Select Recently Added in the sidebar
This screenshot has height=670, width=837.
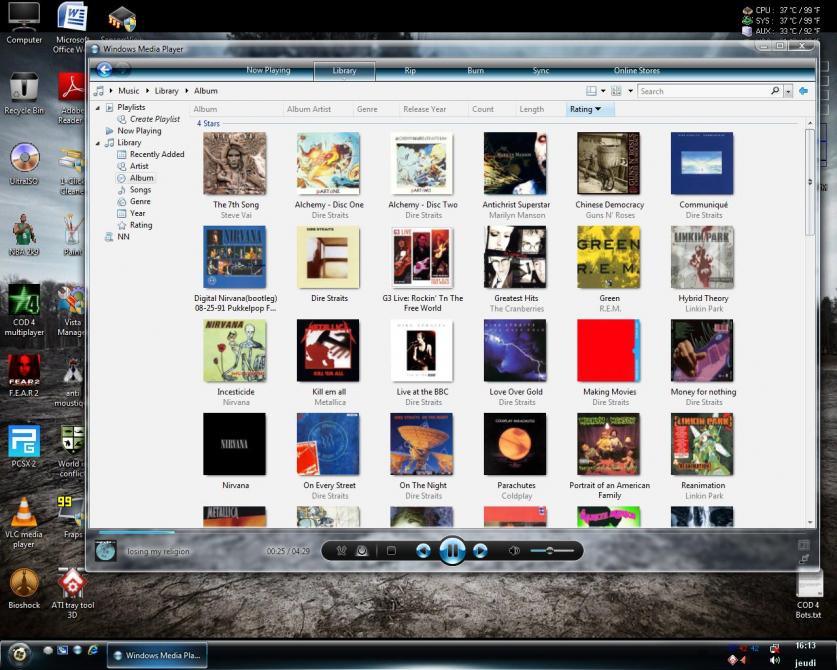(157, 154)
